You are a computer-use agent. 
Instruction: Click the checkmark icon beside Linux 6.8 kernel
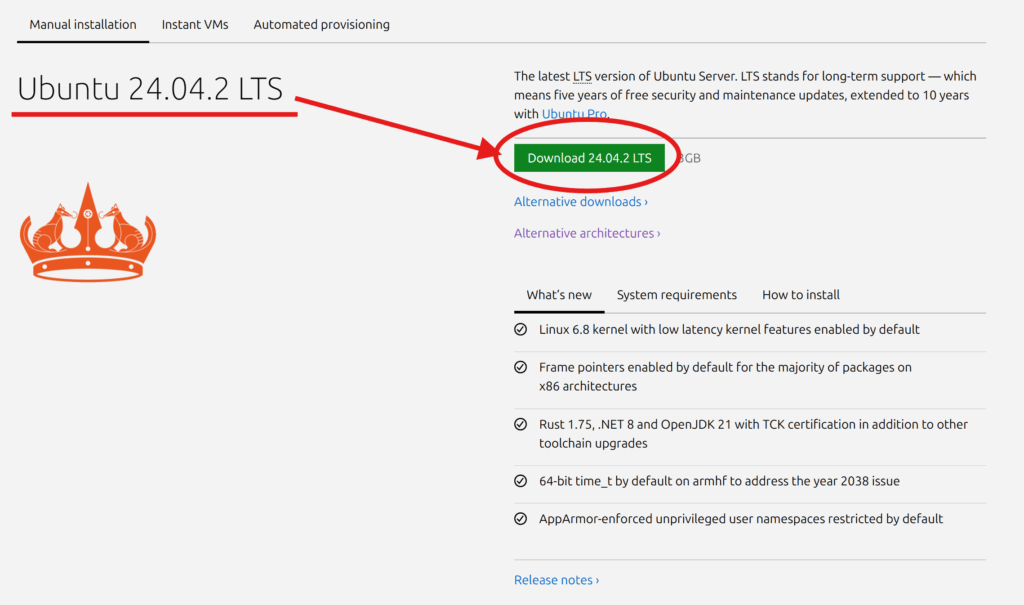(x=520, y=329)
